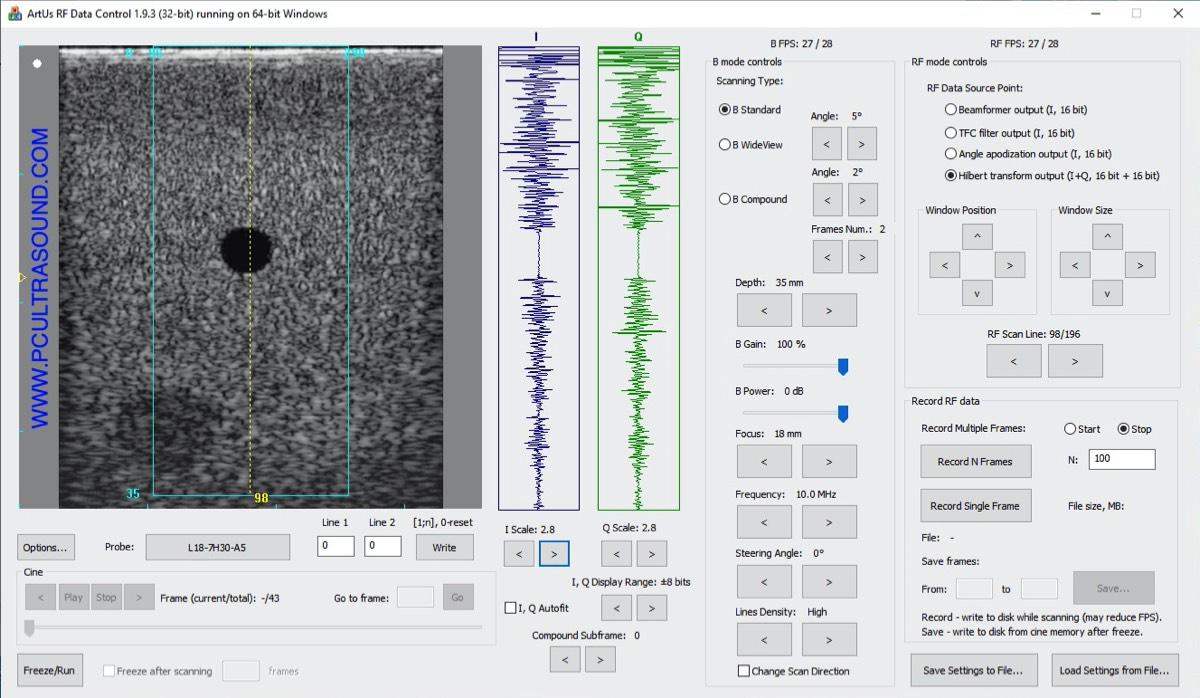Image resolution: width=1200 pixels, height=698 pixels.
Task: Choose Beamformer output as RF source
Action: (951, 110)
